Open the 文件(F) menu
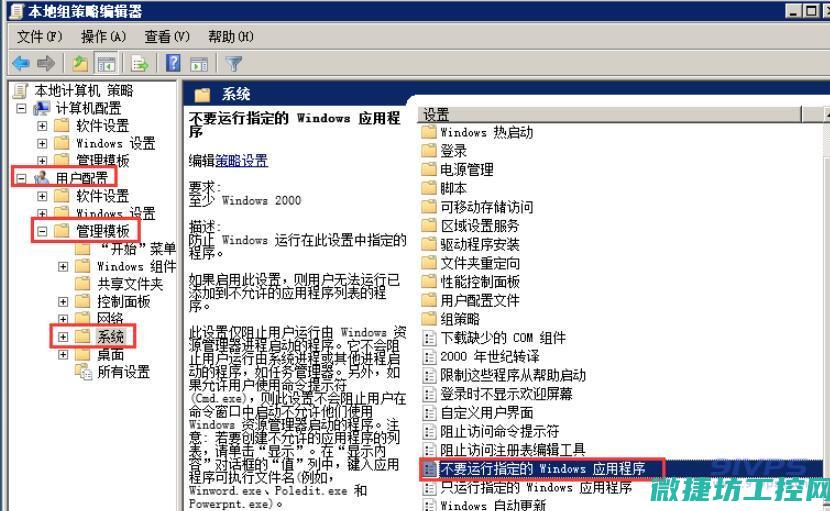Viewport: 830px width, 511px height. [40, 37]
